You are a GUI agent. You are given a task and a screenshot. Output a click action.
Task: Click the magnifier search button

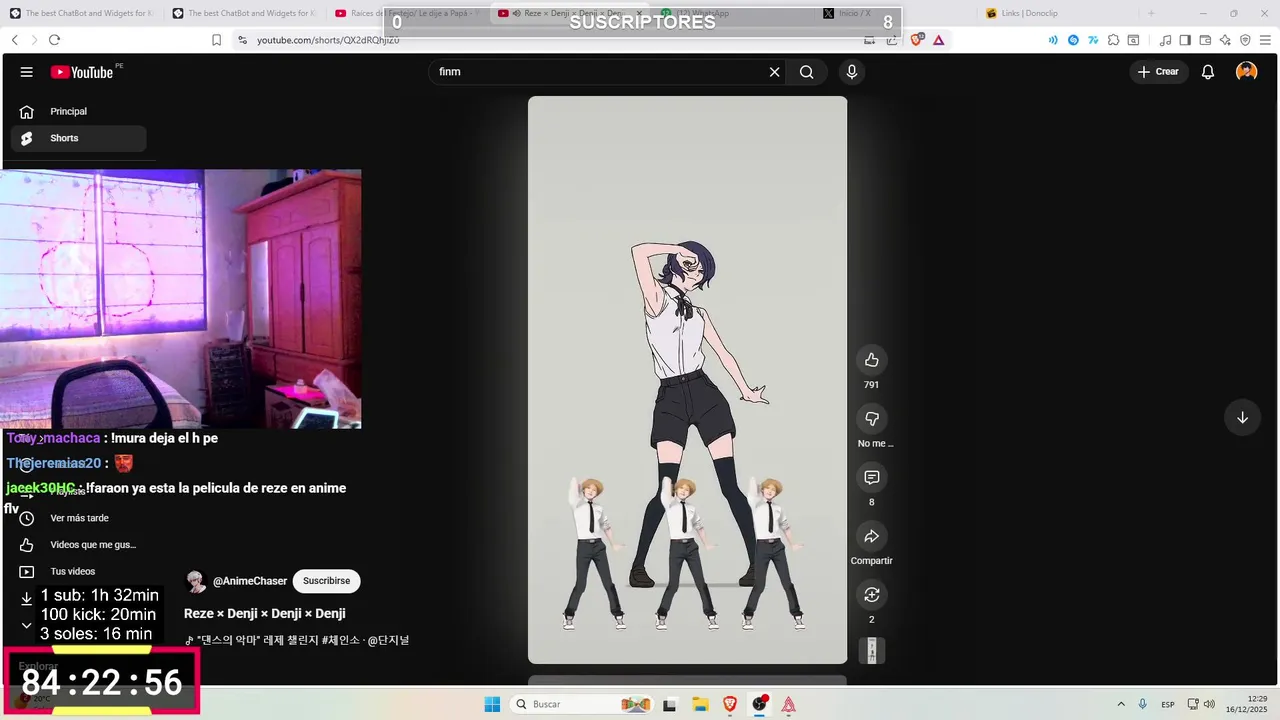pos(807,72)
